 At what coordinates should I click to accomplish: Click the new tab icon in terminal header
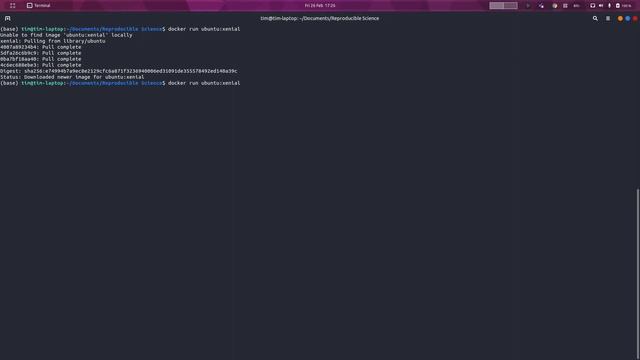point(7,18)
